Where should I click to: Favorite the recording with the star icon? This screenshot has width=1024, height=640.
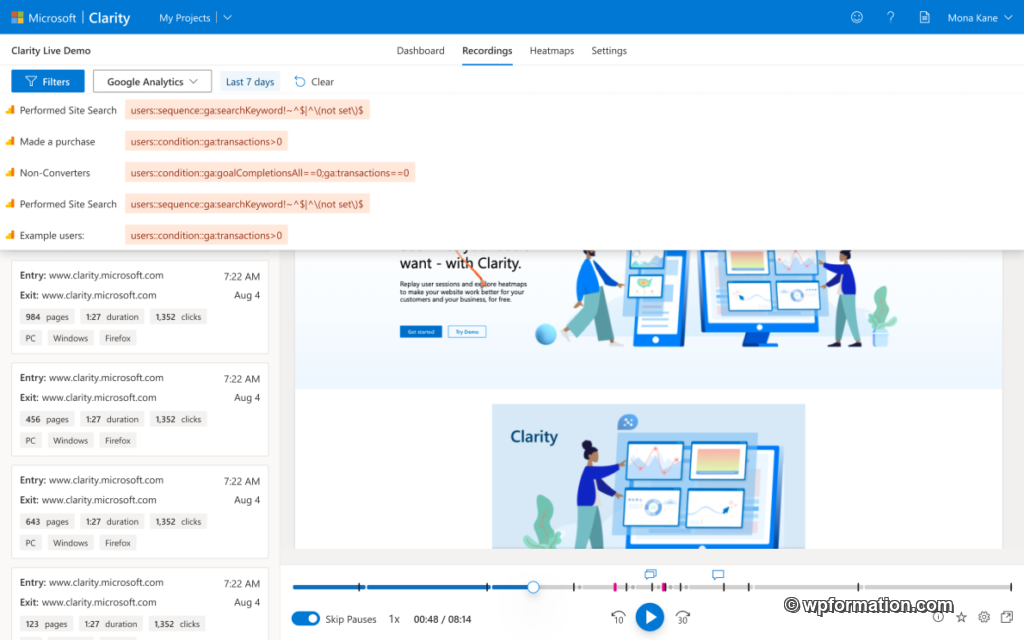961,617
